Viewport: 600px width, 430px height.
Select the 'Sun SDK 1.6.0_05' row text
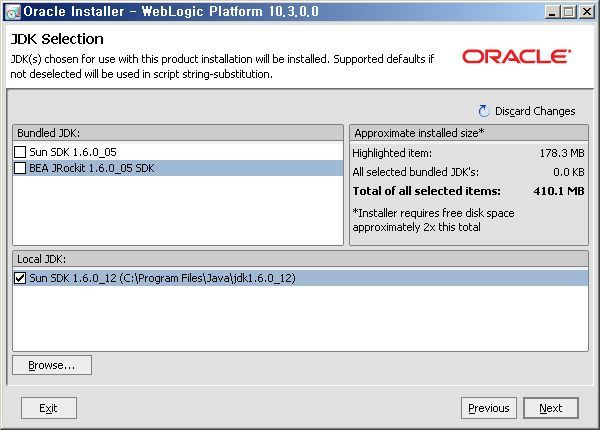[x=73, y=152]
